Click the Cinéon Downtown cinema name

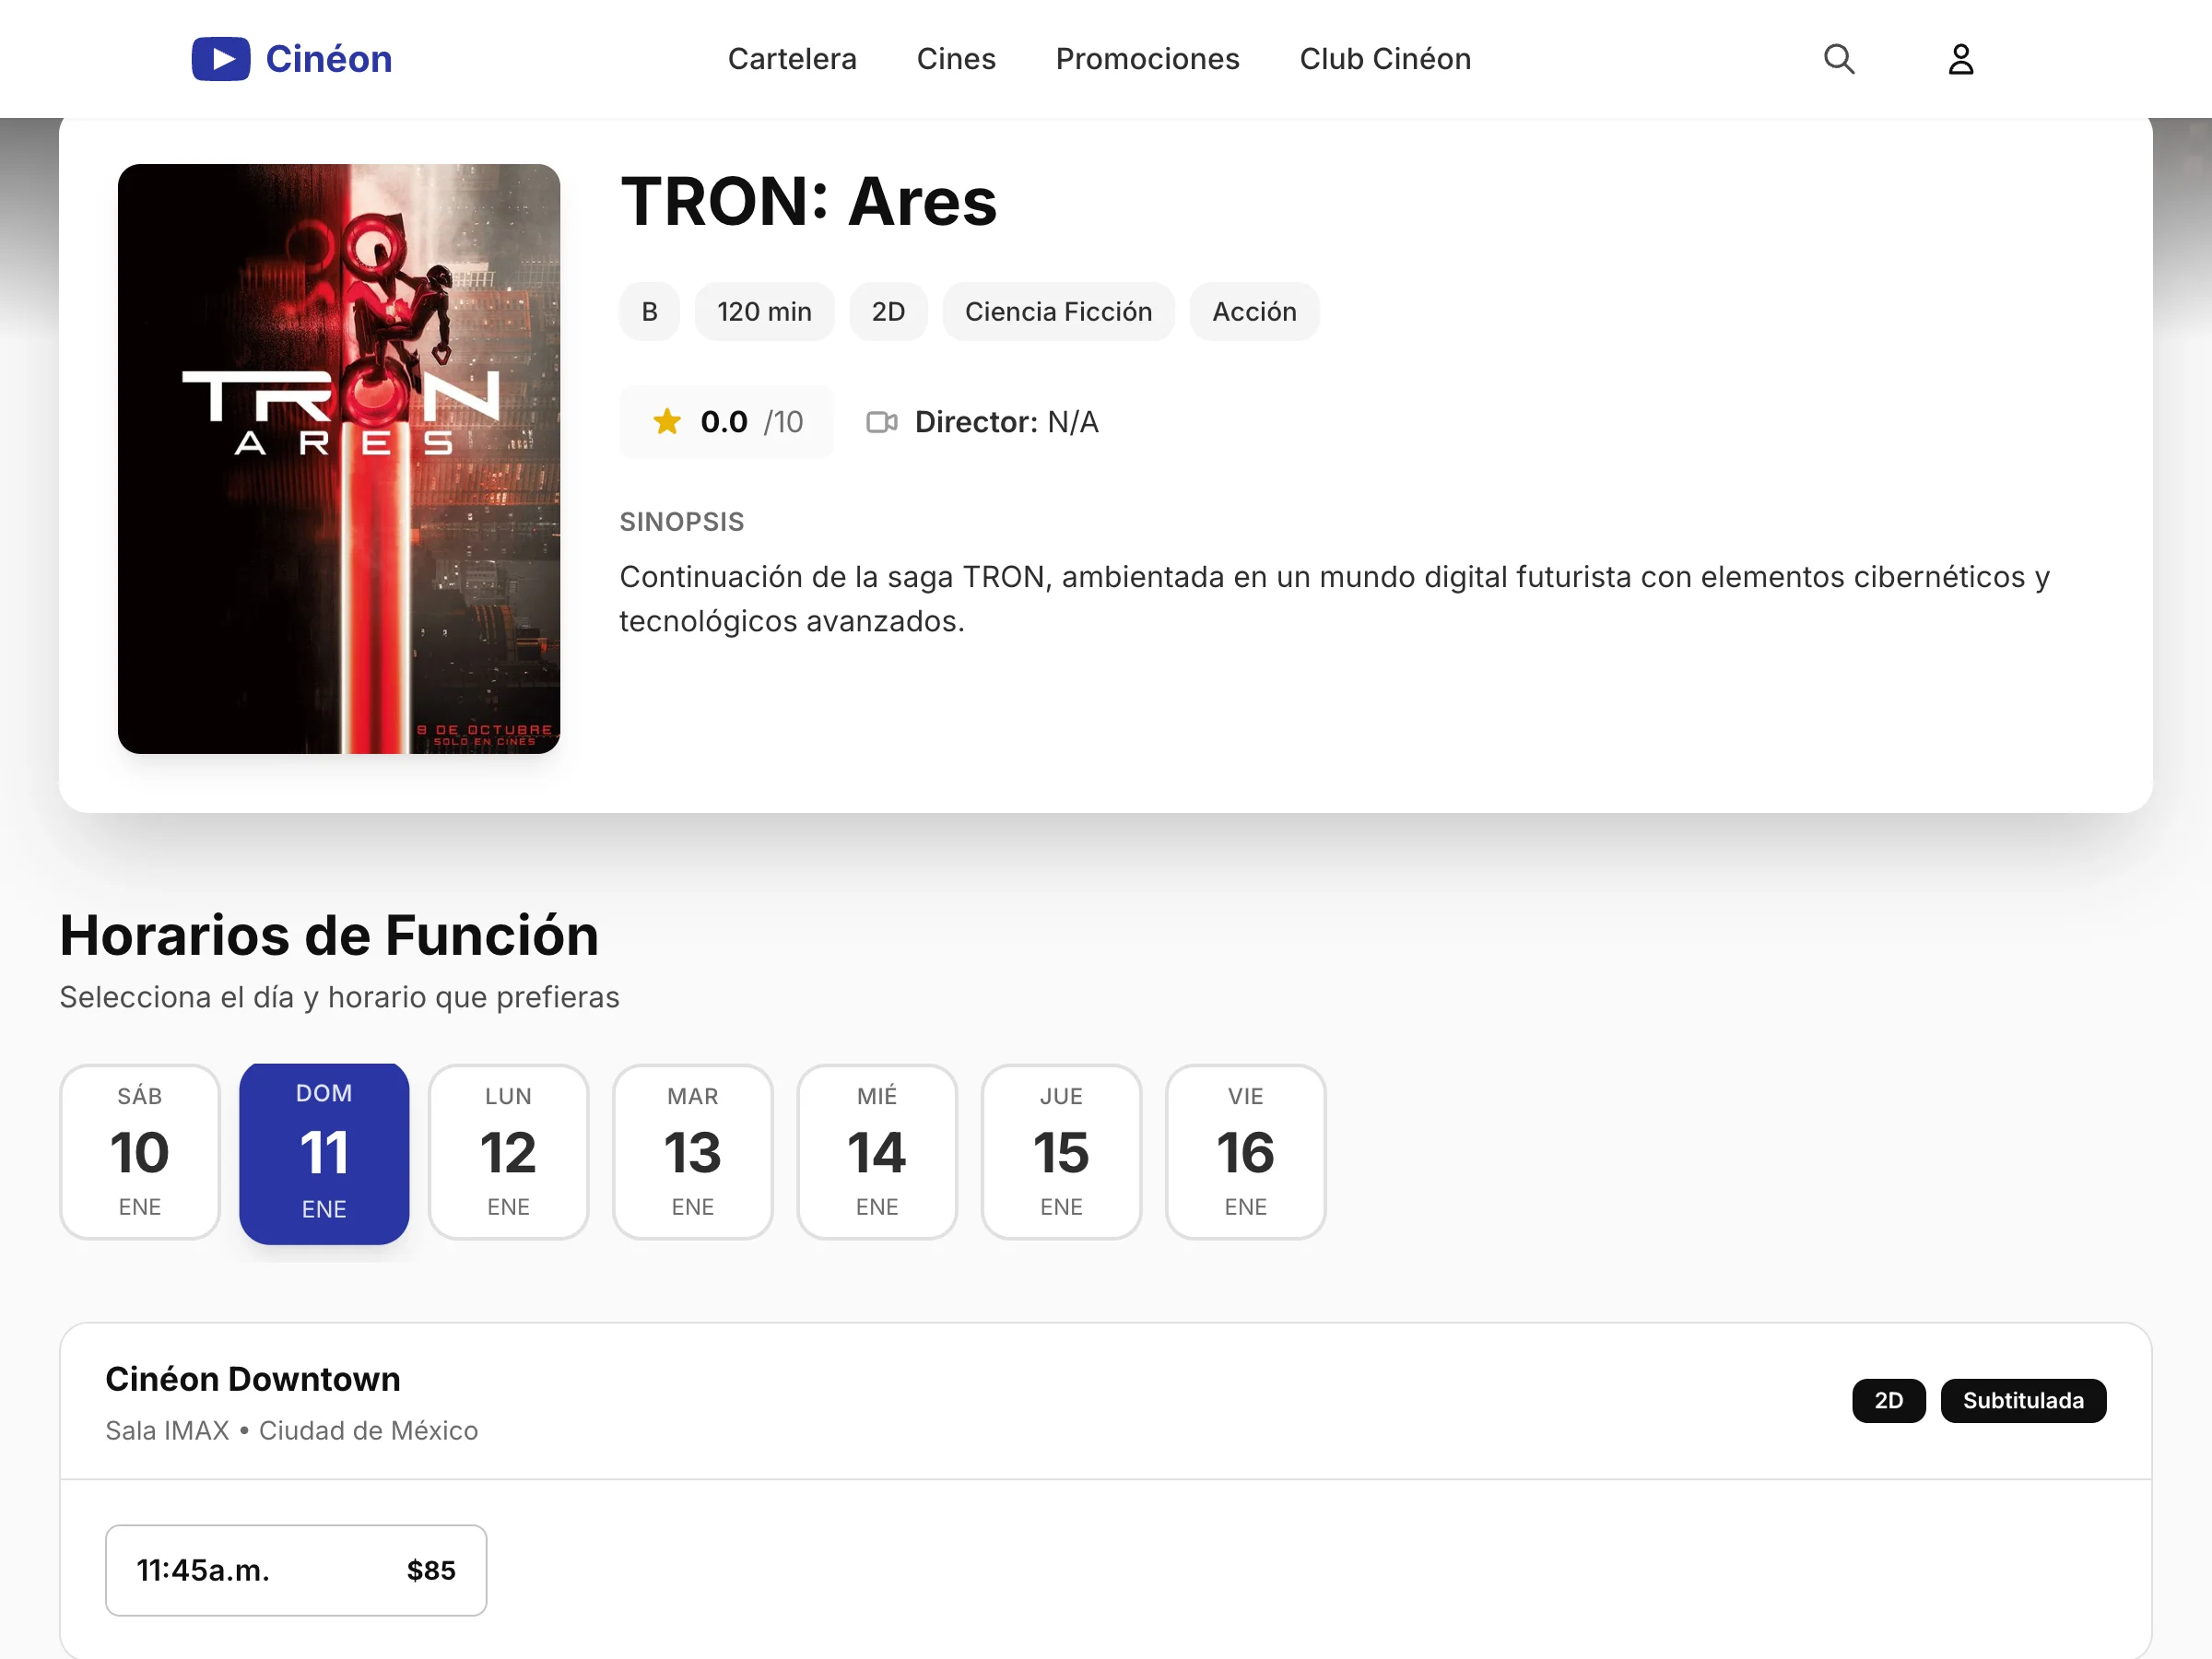(252, 1379)
